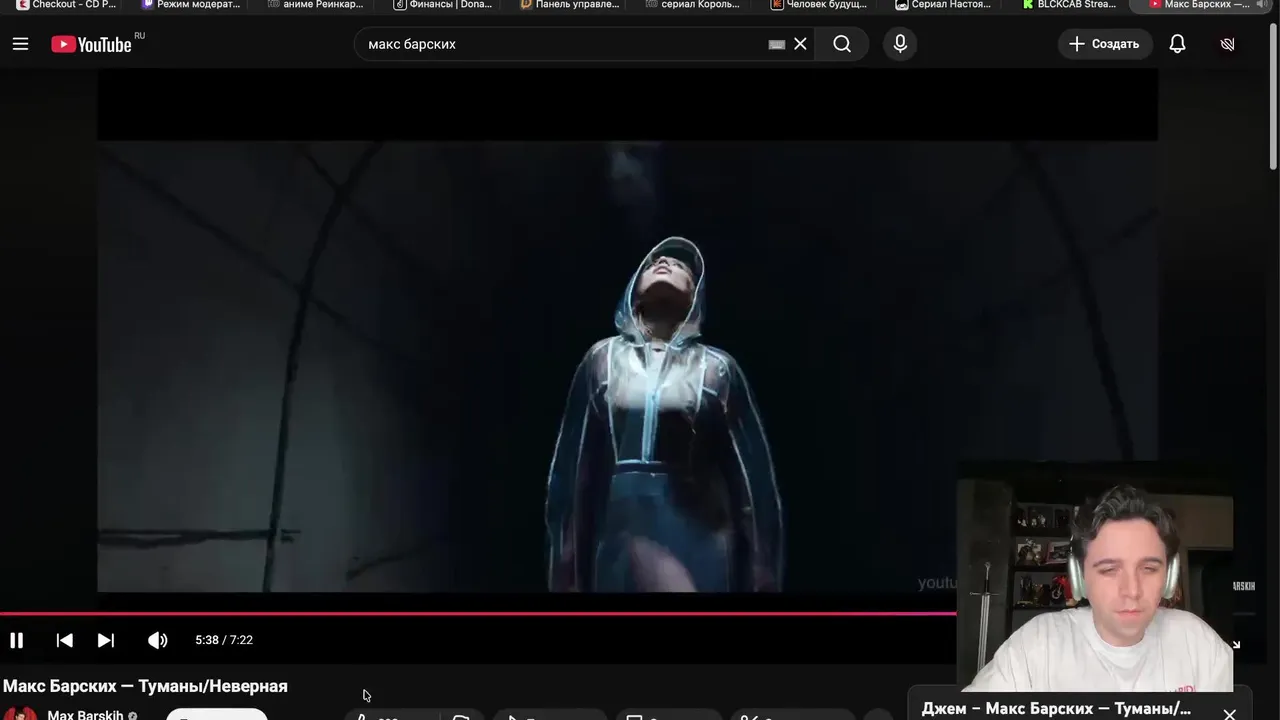1280x720 pixels.
Task: Switch to the аниме Реинкар... browser tab
Action: (316, 5)
